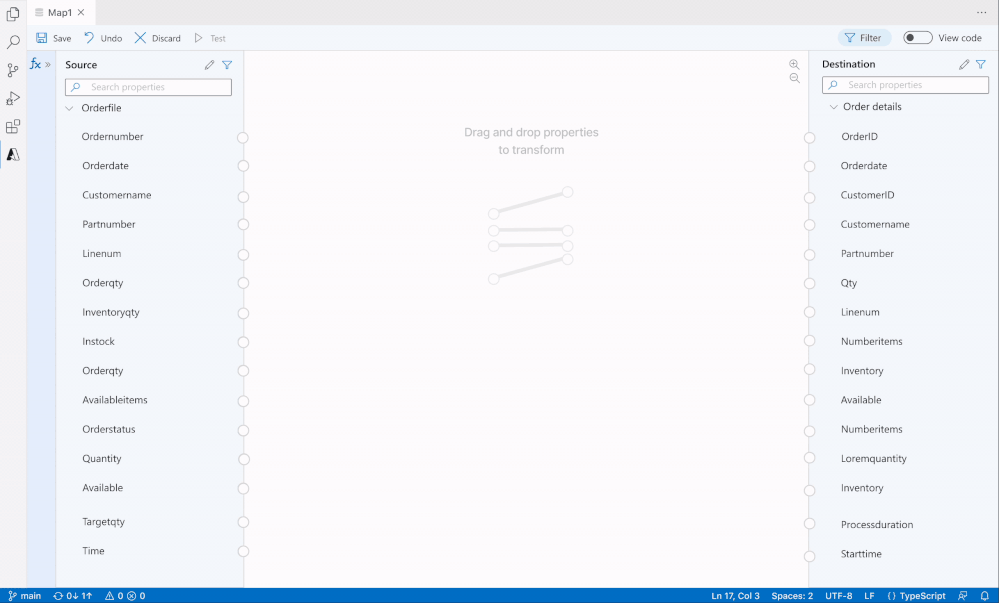Click the Test button
The width and height of the screenshot is (999, 603).
(x=210, y=38)
